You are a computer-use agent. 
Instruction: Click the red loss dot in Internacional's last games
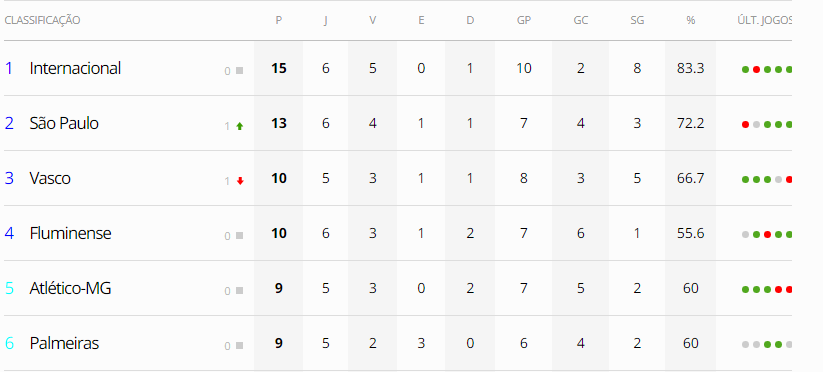pos(756,69)
